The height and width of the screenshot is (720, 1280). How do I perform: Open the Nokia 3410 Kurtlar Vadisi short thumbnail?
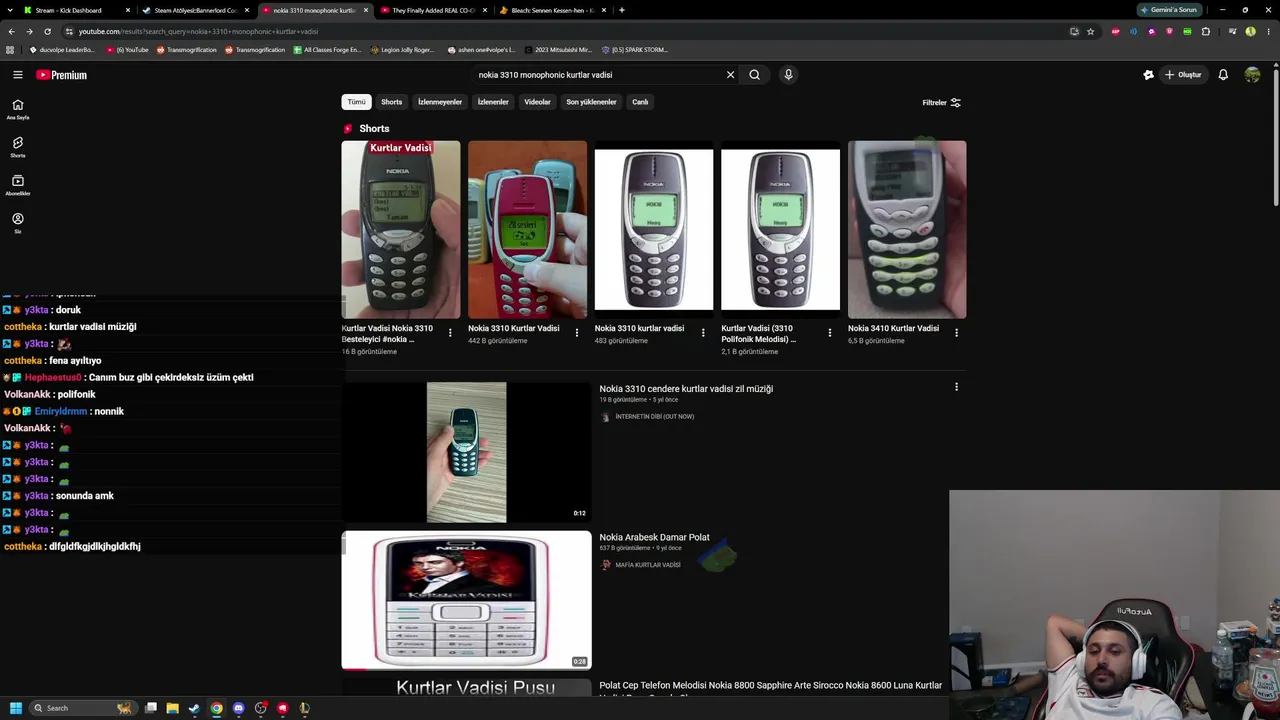pyautogui.click(x=907, y=229)
